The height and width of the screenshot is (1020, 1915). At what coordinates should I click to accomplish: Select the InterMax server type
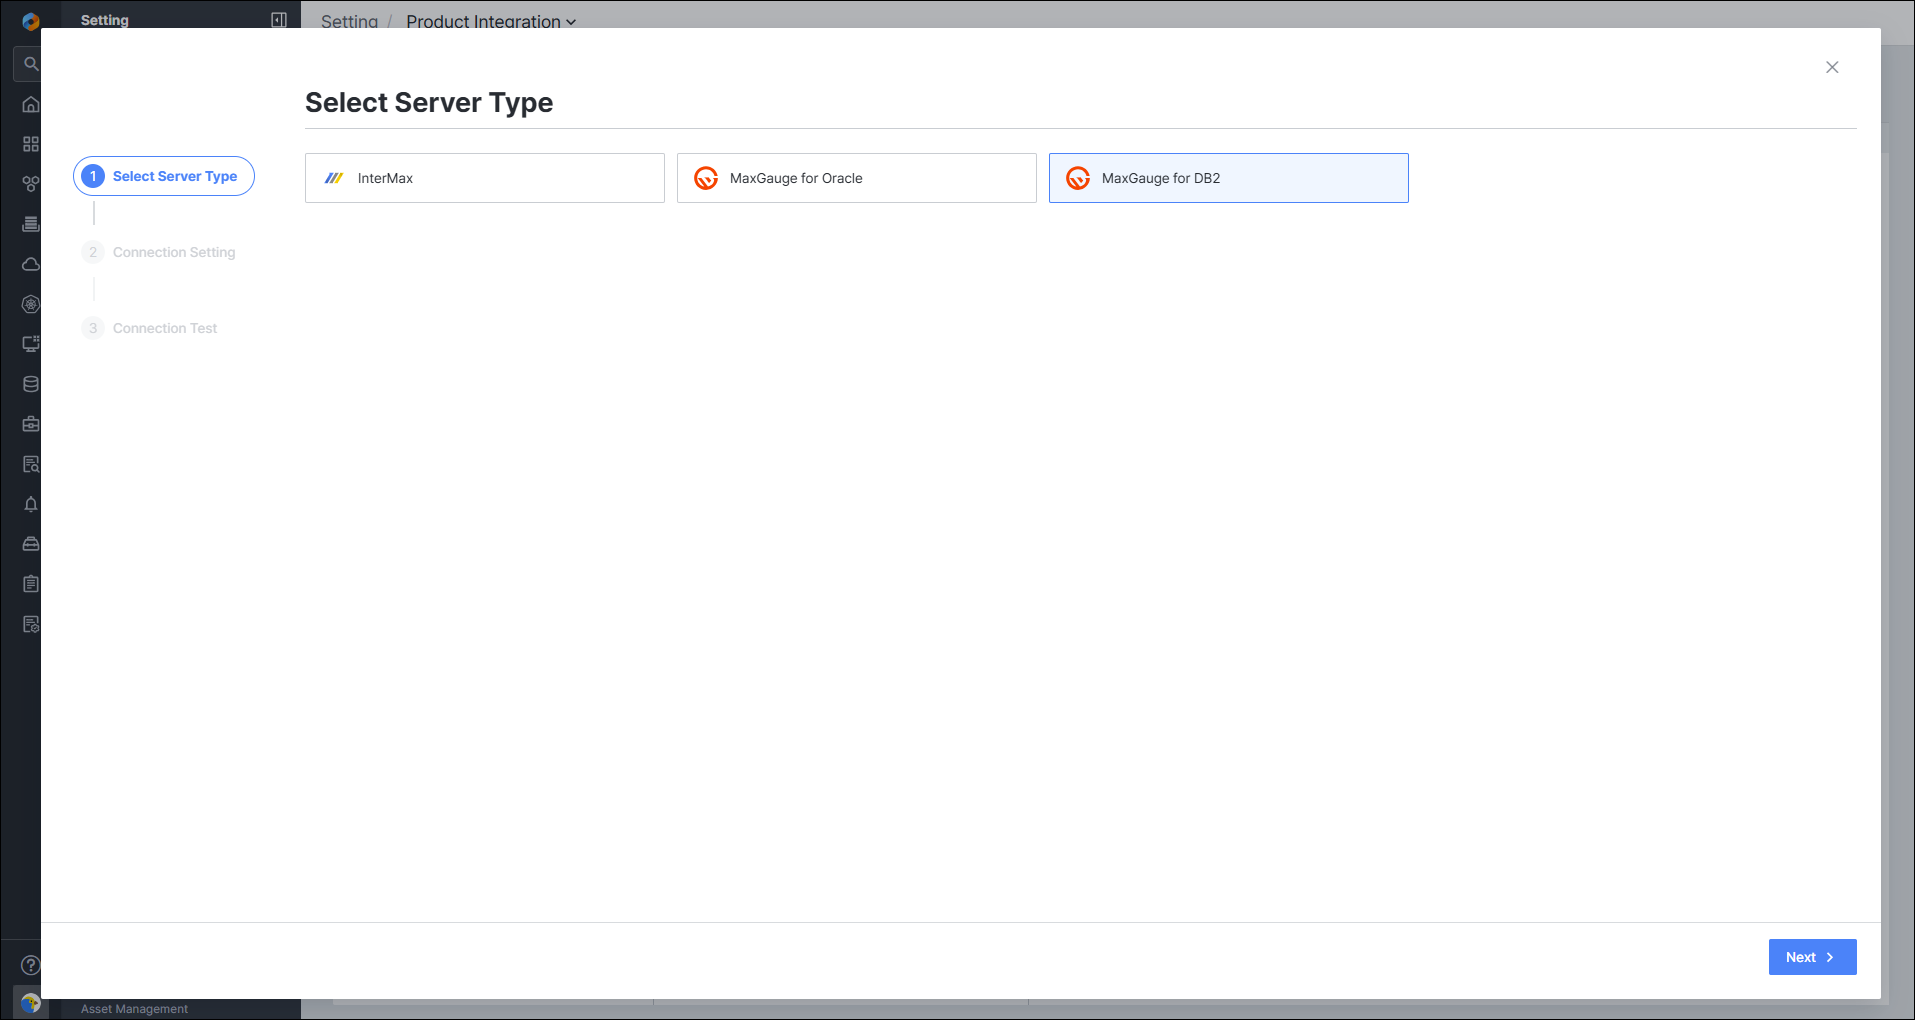485,178
